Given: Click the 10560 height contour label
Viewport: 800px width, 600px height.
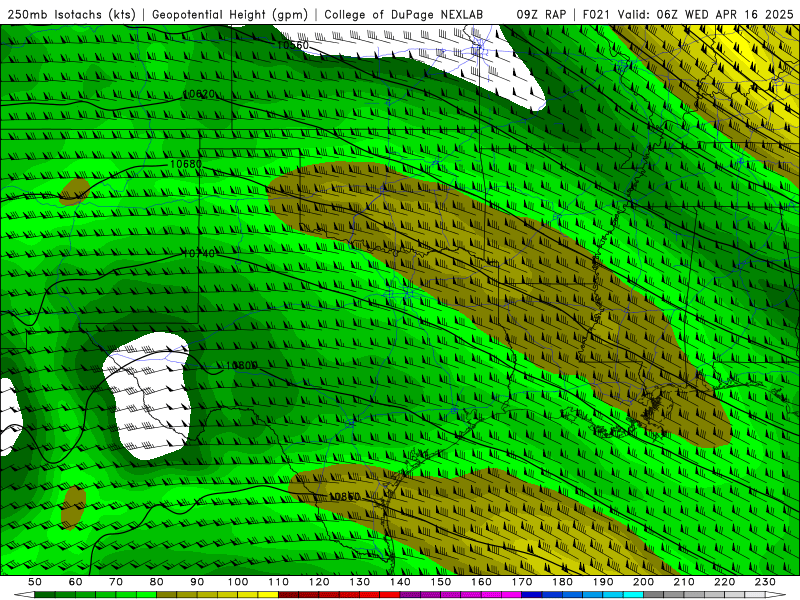Looking at the screenshot, I should pyautogui.click(x=293, y=45).
